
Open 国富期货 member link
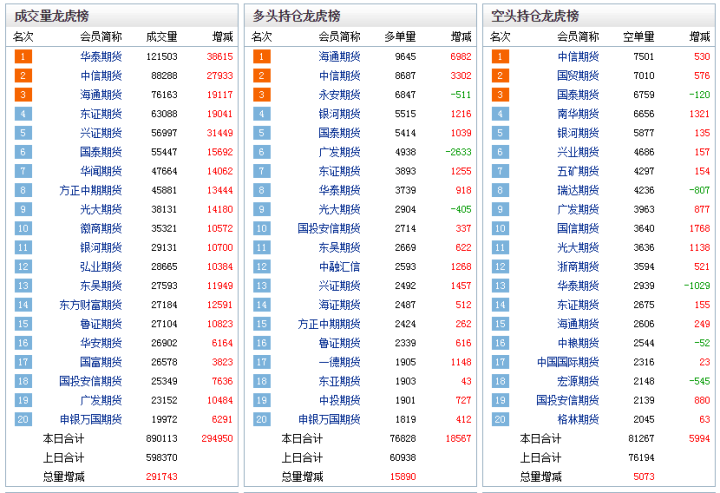click(101, 362)
